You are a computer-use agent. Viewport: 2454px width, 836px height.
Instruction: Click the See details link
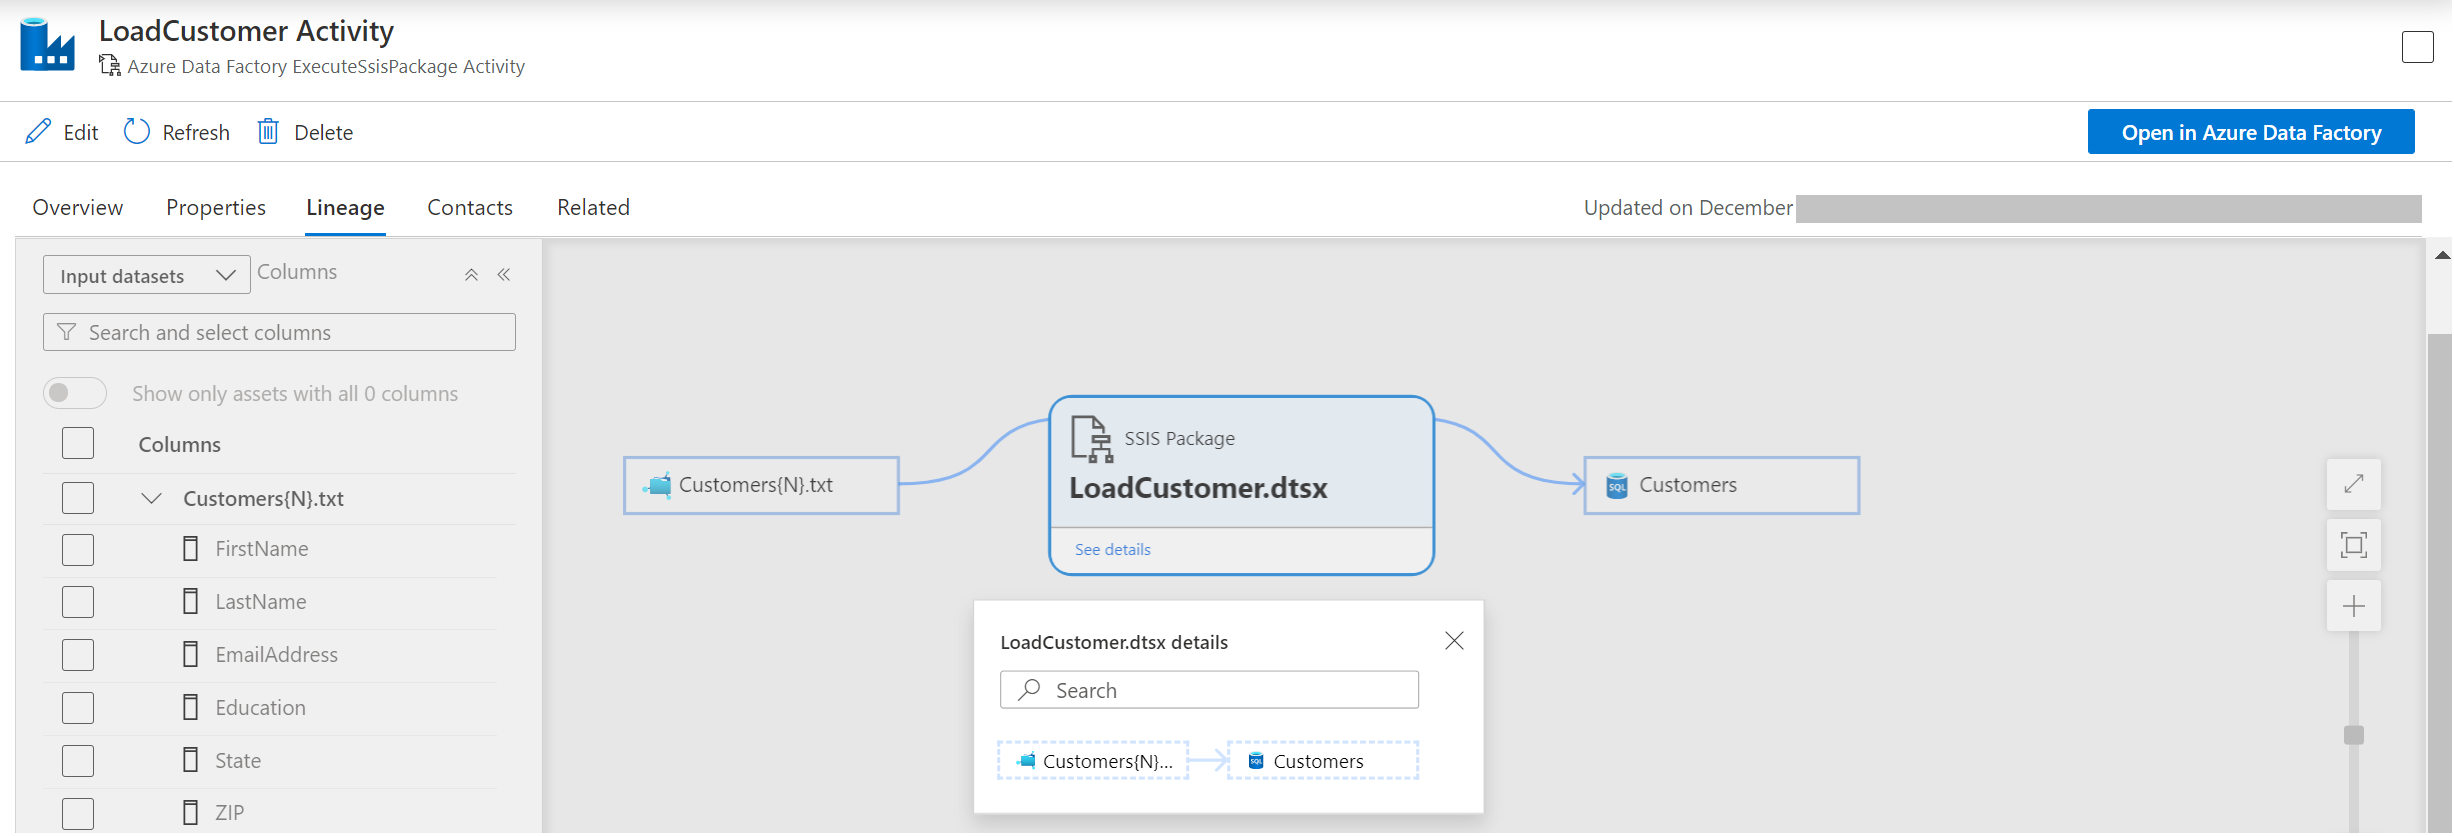point(1112,550)
